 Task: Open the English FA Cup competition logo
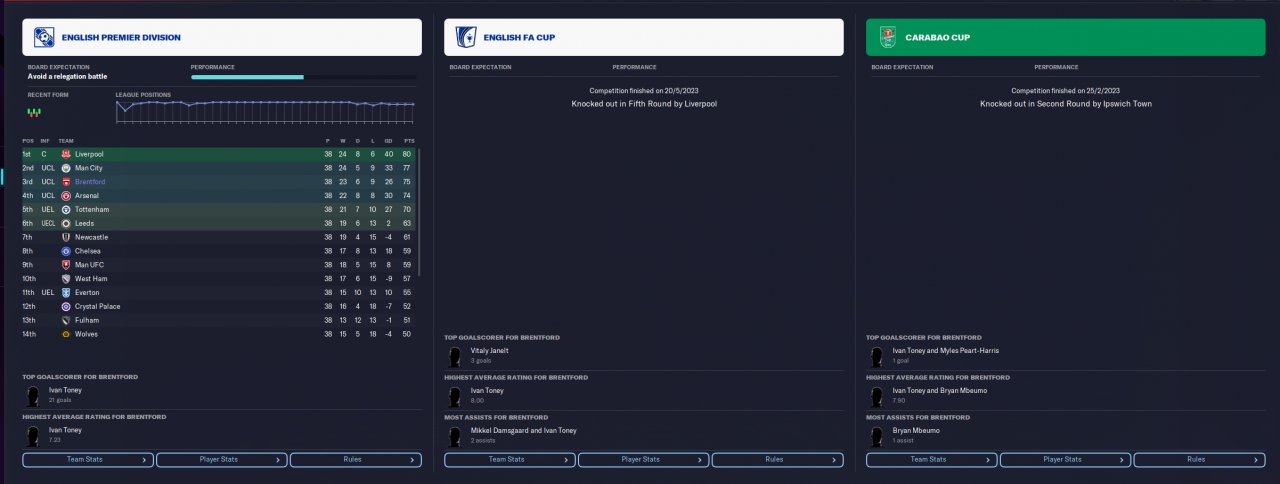[466, 38]
